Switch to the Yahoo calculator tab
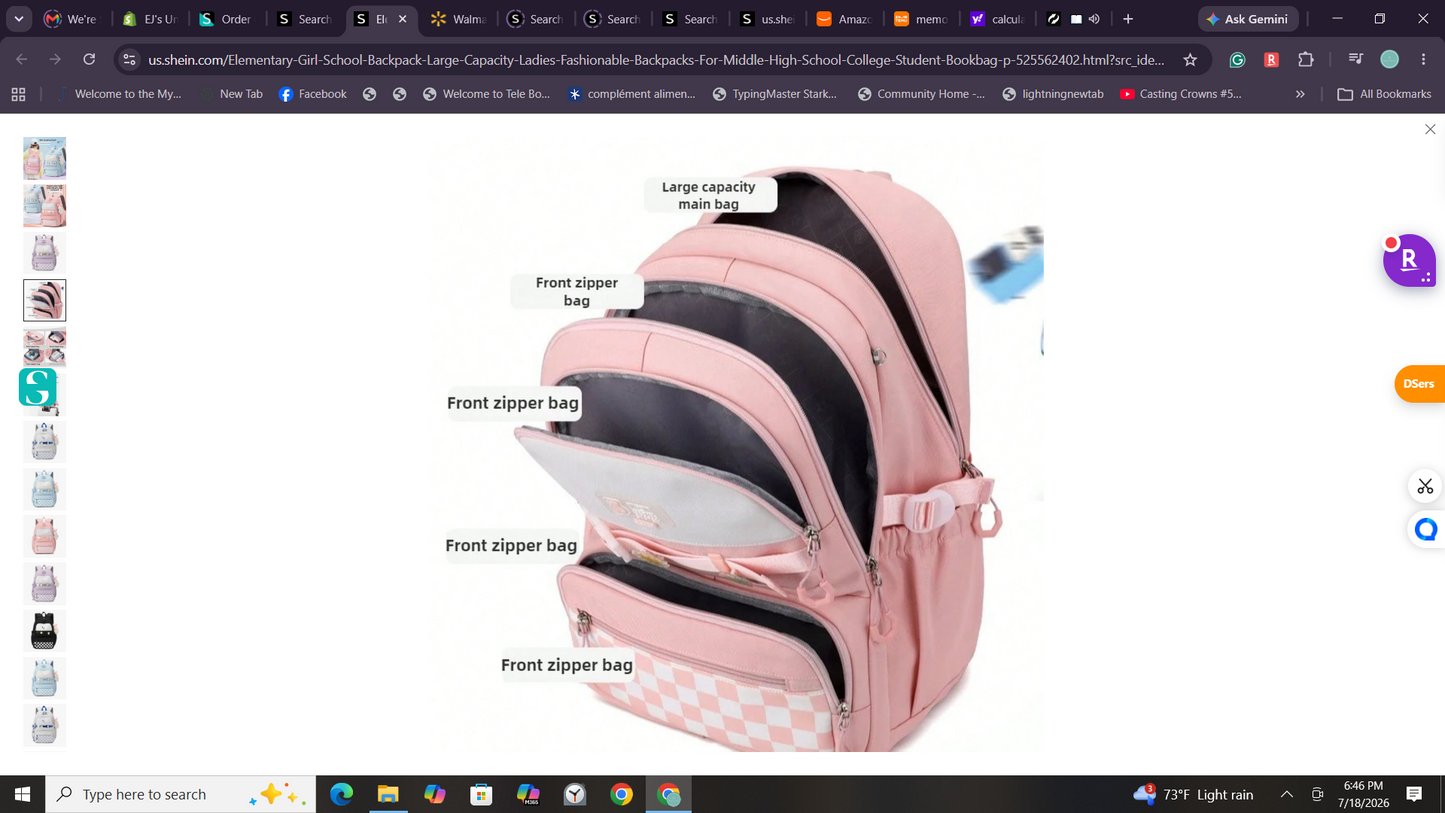The image size is (1445, 813). [x=997, y=19]
